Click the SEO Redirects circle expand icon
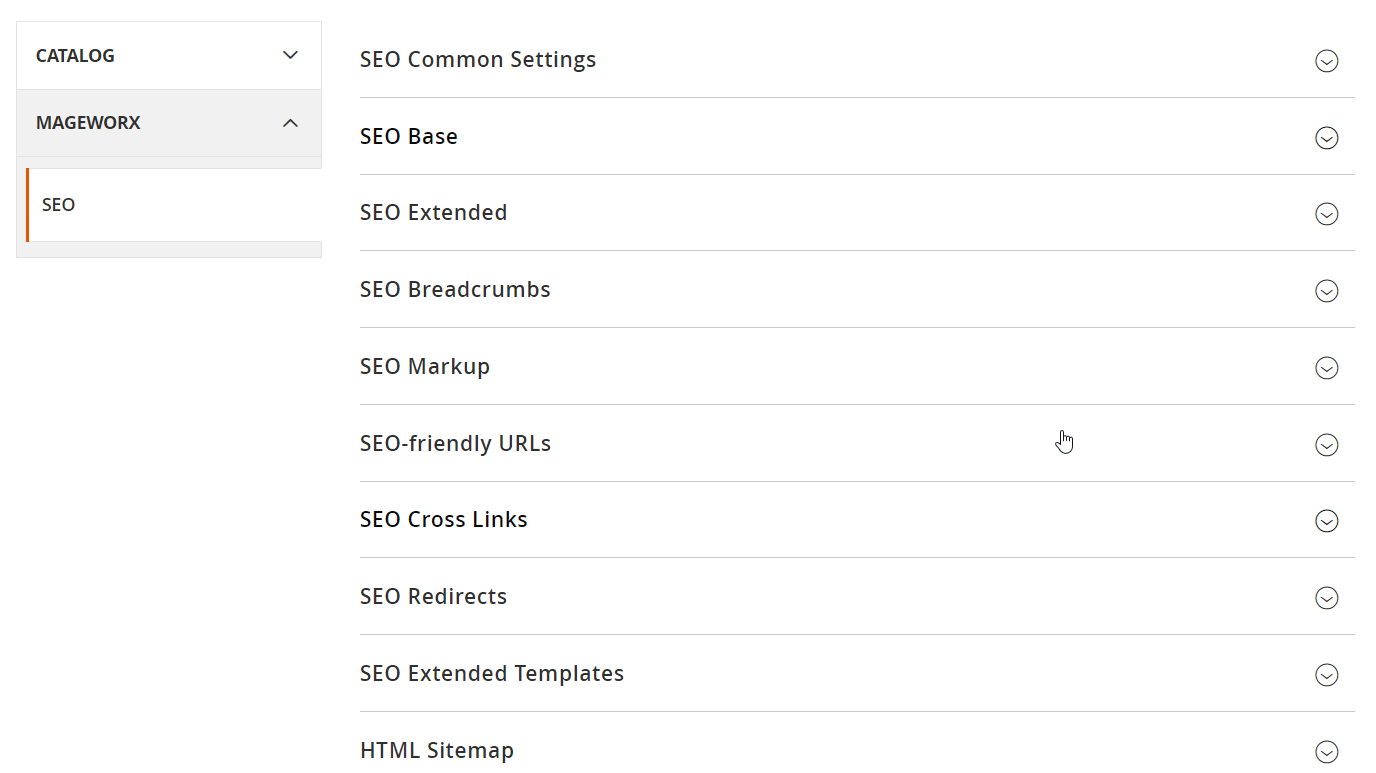The height and width of the screenshot is (773, 1376). [x=1326, y=598]
